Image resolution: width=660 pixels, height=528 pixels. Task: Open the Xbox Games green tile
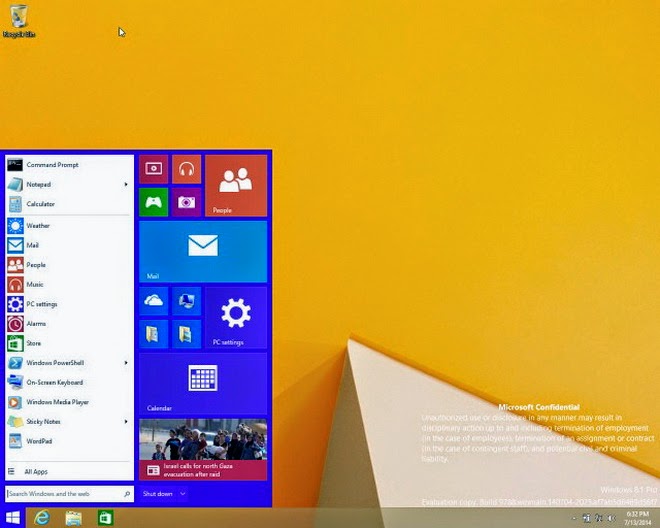pos(153,202)
